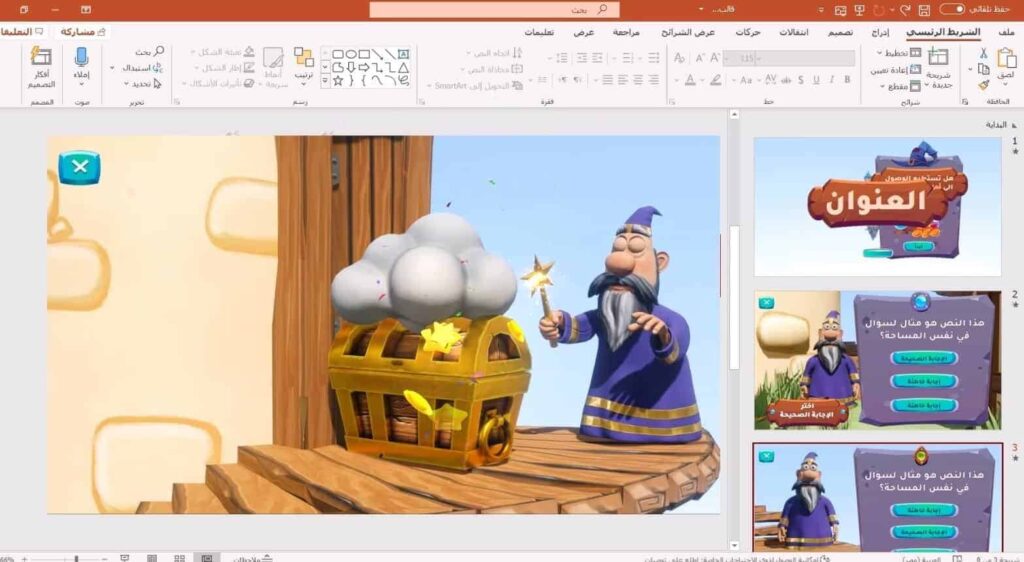Image resolution: width=1024 pixels, height=562 pixels.
Task: Click the New Slide icon
Action: [938, 57]
